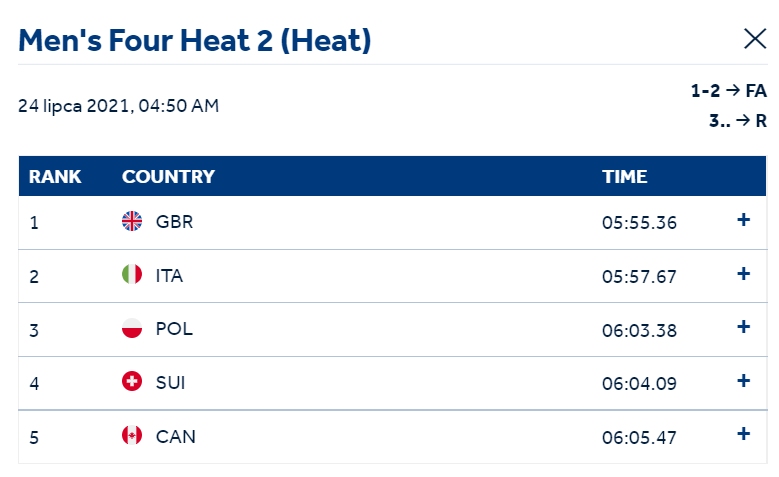Click the COUNTRY column header

(168, 176)
